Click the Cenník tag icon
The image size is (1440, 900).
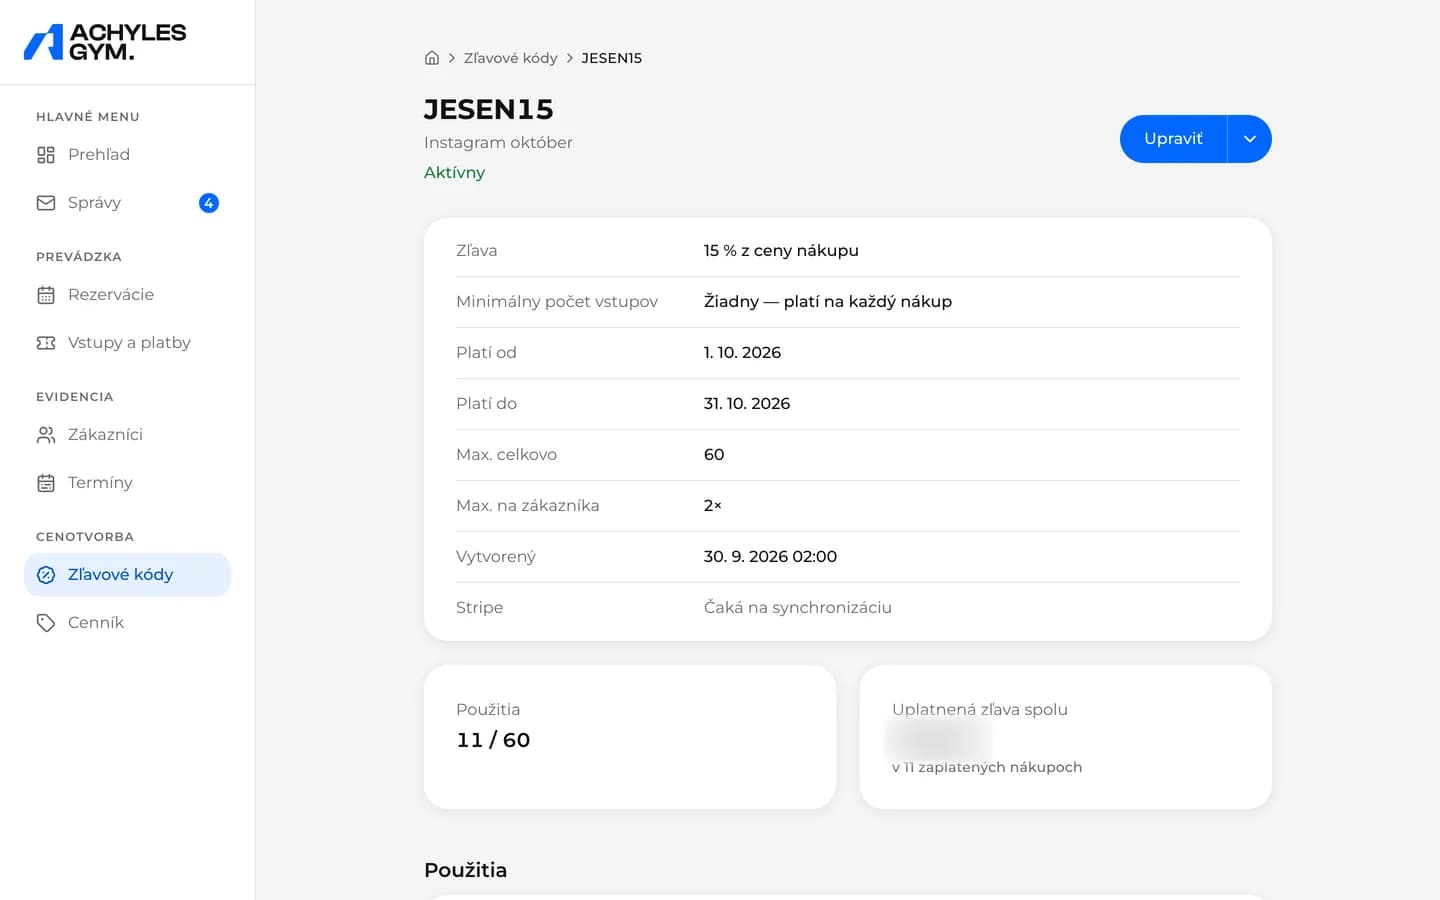(46, 623)
